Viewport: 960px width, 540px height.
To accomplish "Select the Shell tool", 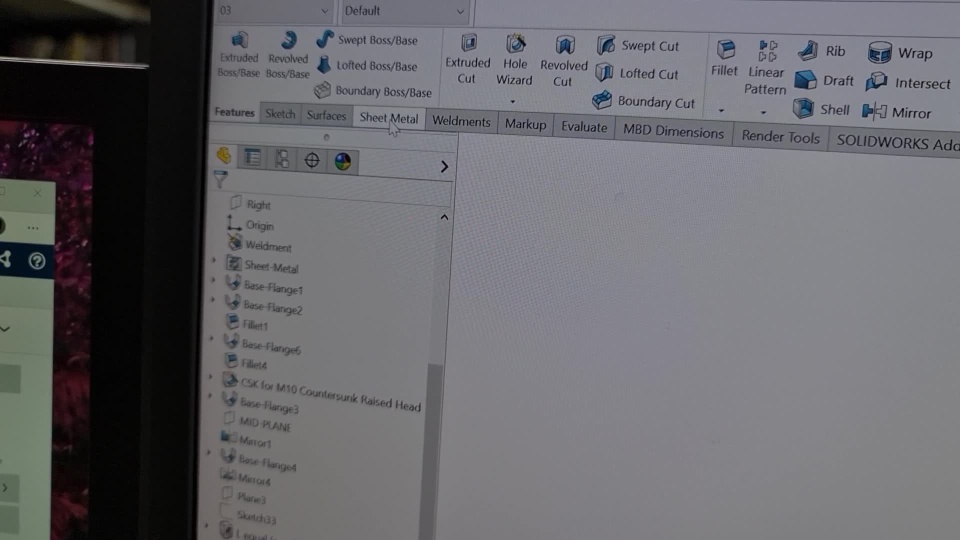I will click(821, 109).
